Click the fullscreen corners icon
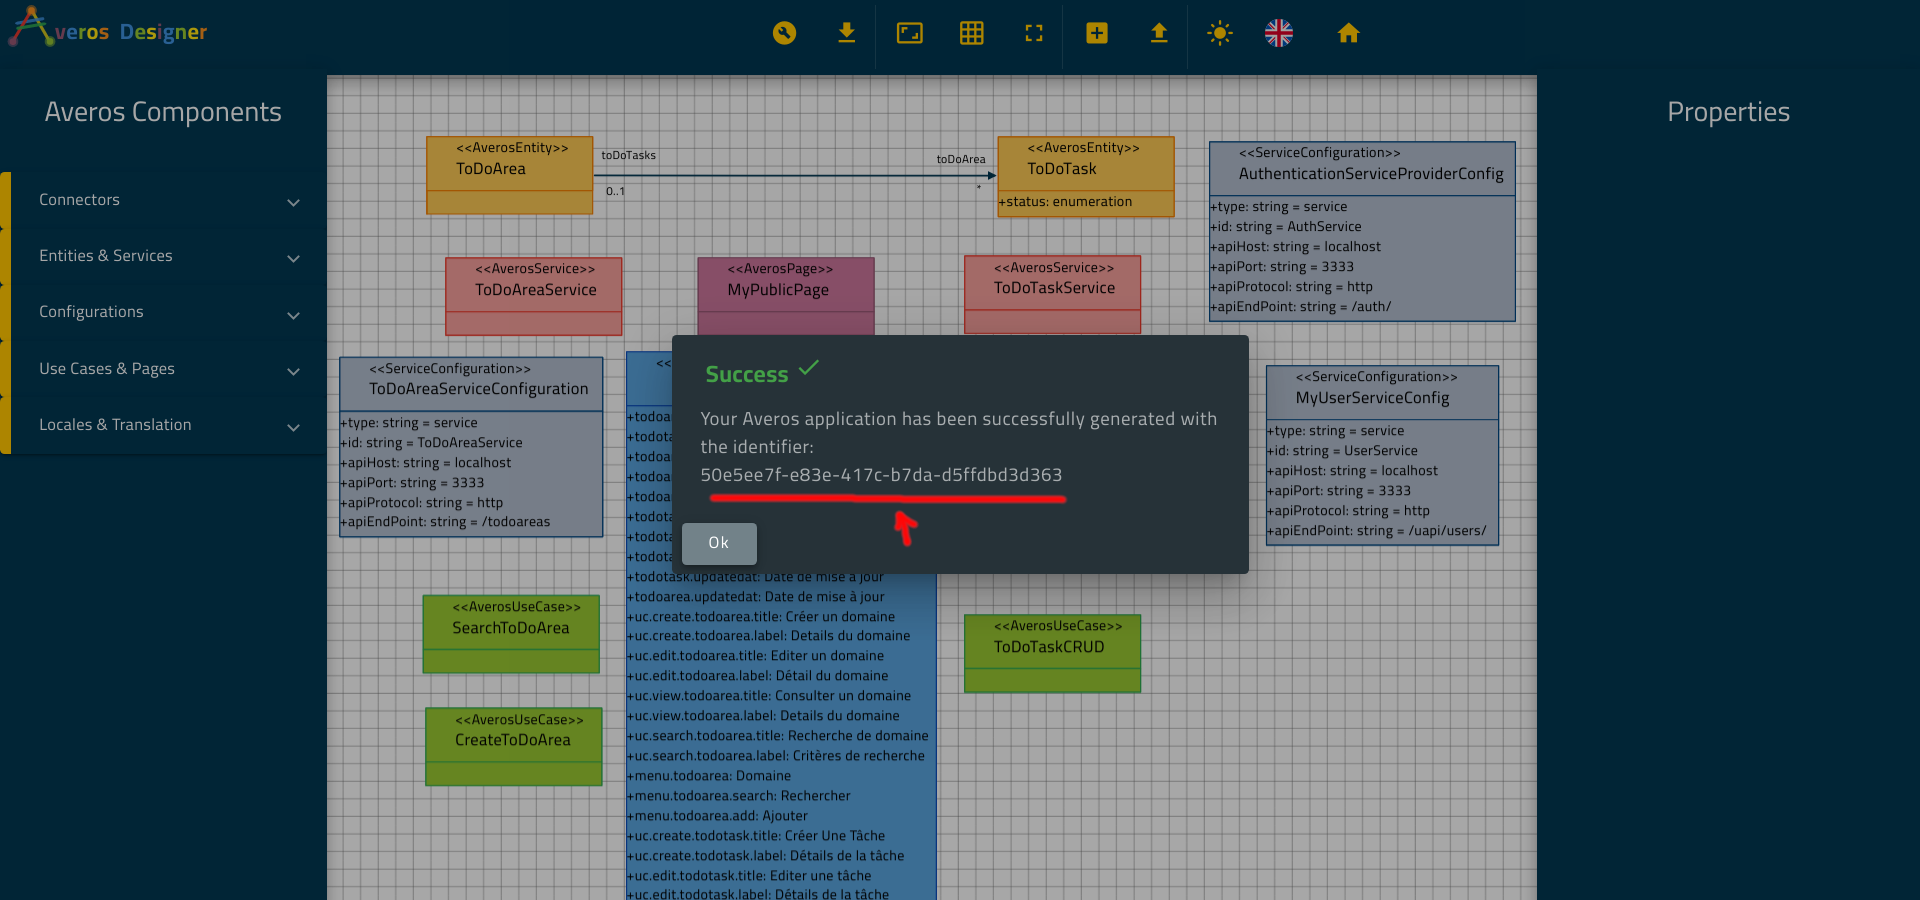The image size is (1920, 900). tap(1034, 33)
